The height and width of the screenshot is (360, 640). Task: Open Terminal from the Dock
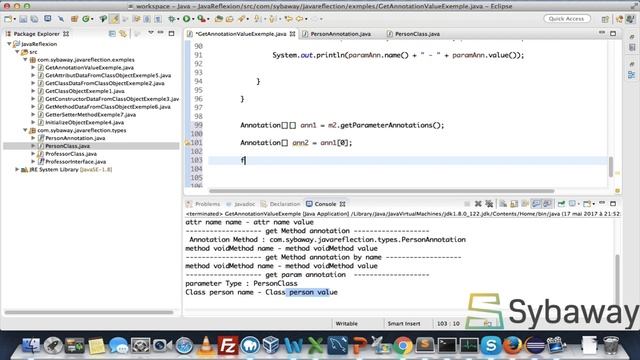447,346
